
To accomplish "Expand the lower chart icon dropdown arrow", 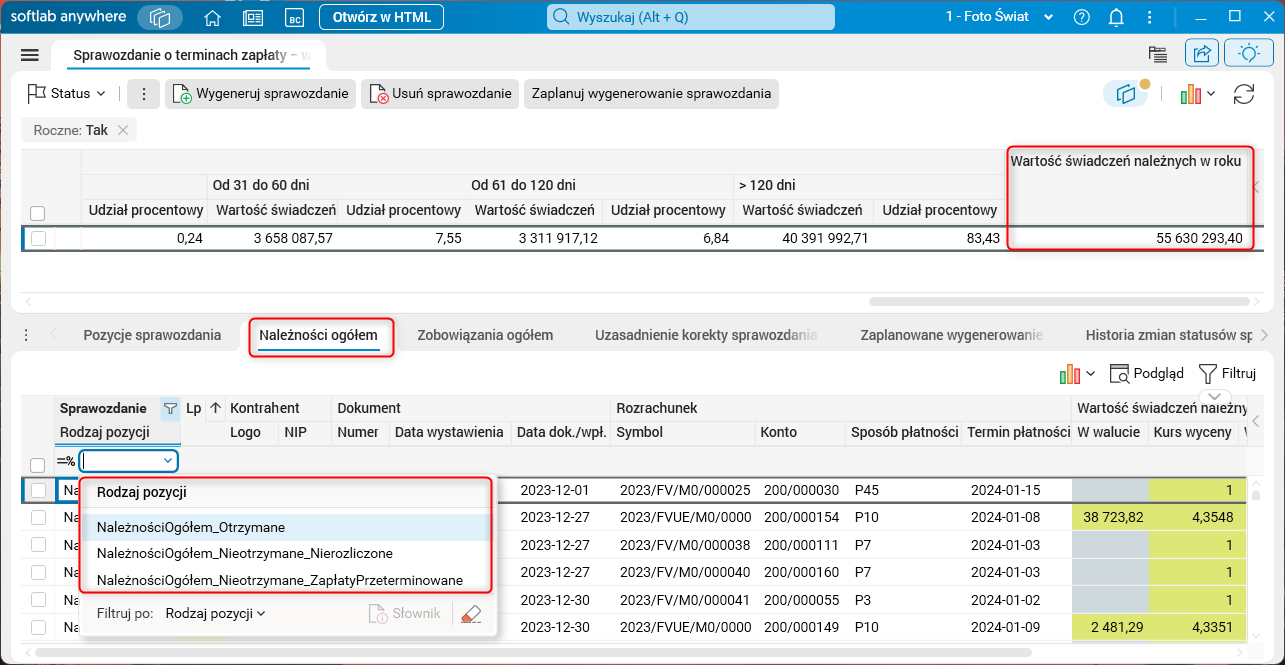I will coord(1090,373).
